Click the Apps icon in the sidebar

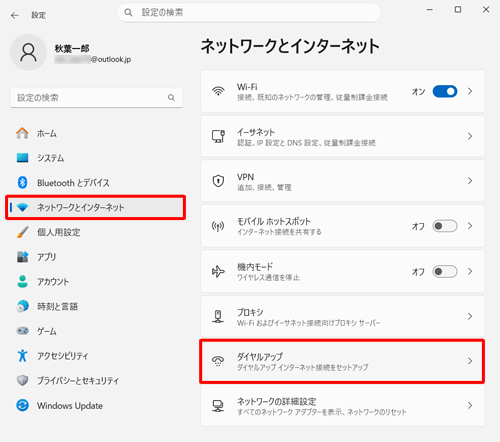pyautogui.click(x=22, y=257)
